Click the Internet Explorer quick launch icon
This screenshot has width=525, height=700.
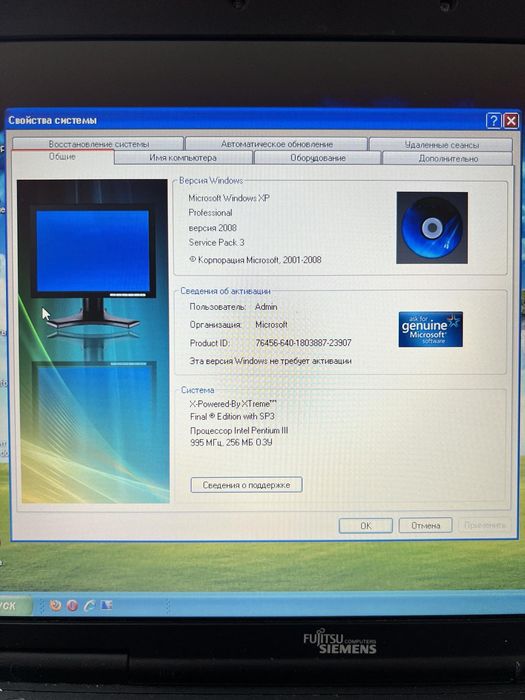89,605
